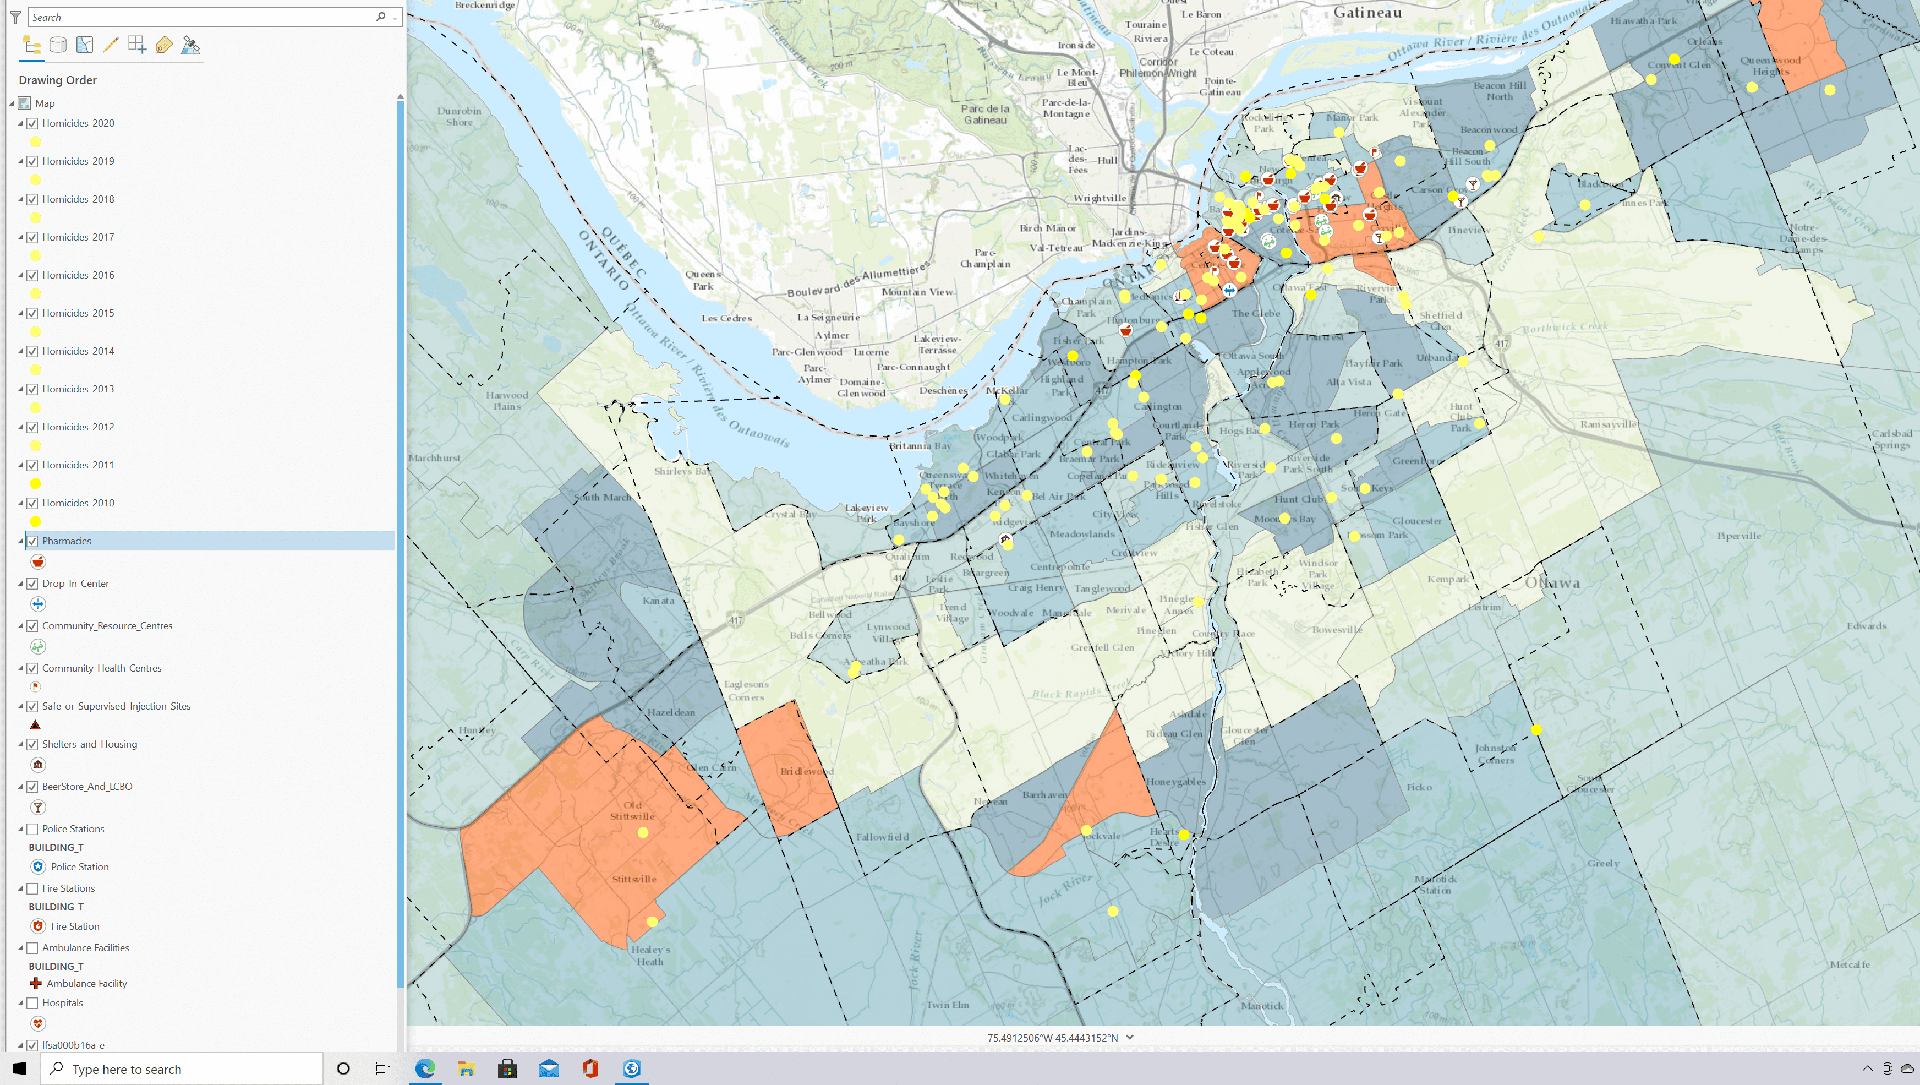This screenshot has height=1085, width=1920.
Task: Enable the Police Stations layer checkbox
Action: point(32,829)
